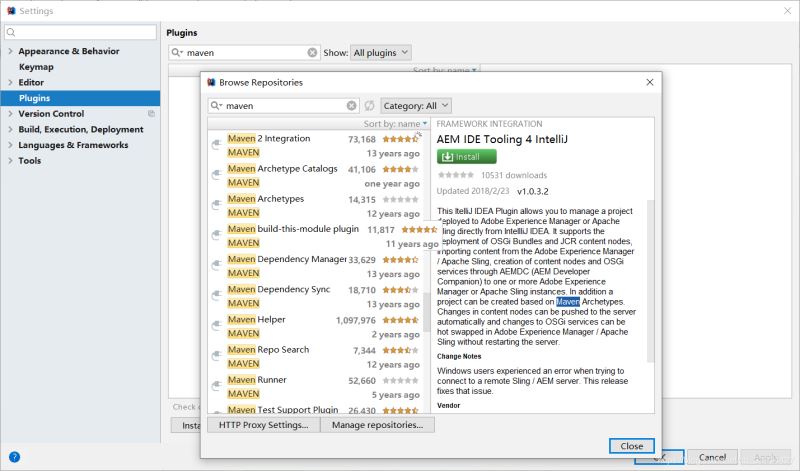The image size is (800, 471).
Task: Click the plugin icon beside Maven Runner
Action: click(217, 385)
